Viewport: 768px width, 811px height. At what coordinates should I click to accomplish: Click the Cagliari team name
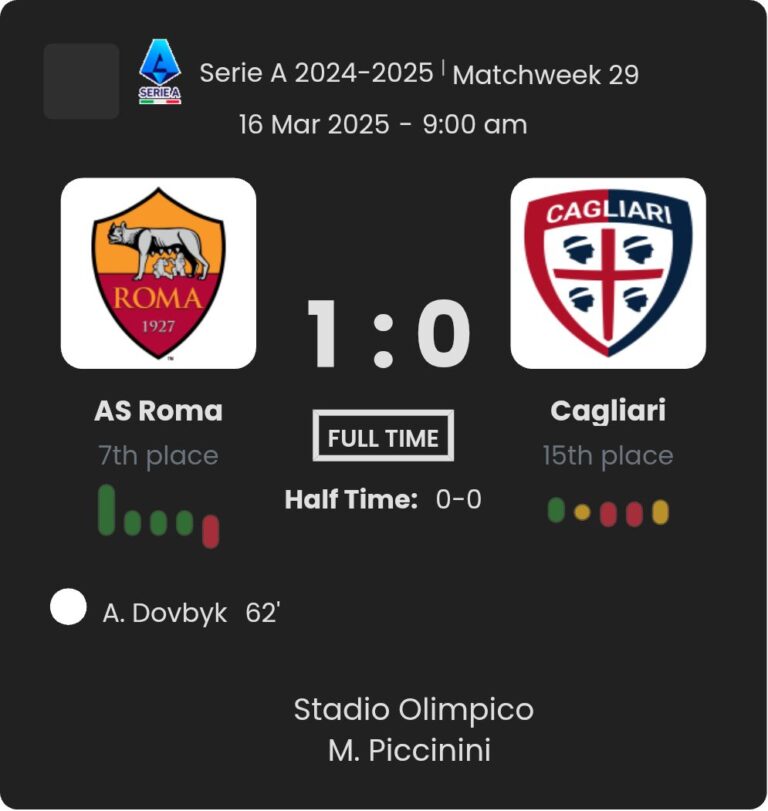608,411
